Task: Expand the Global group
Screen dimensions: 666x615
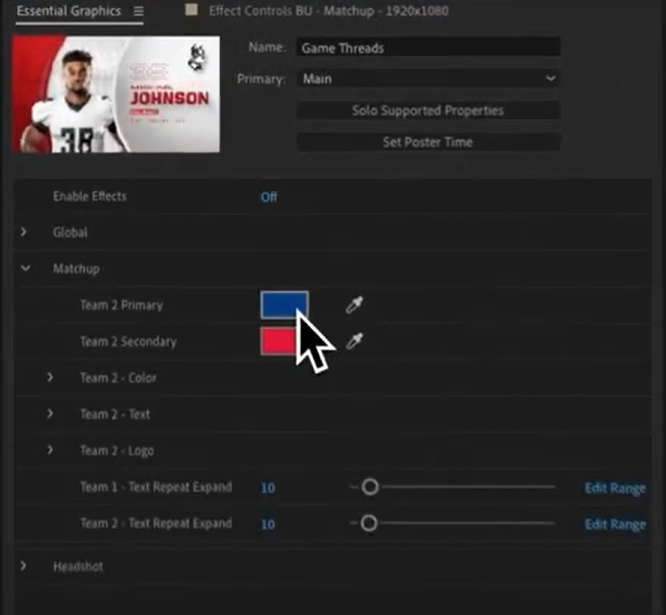Action: click(24, 233)
